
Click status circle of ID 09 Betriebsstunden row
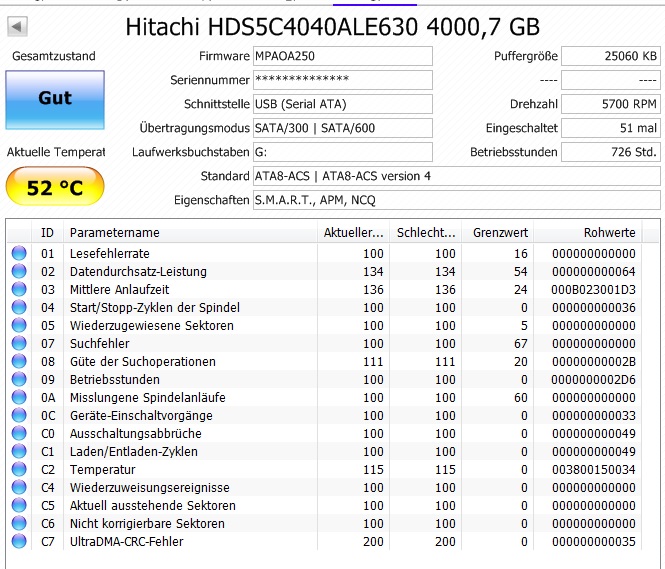coord(19,379)
